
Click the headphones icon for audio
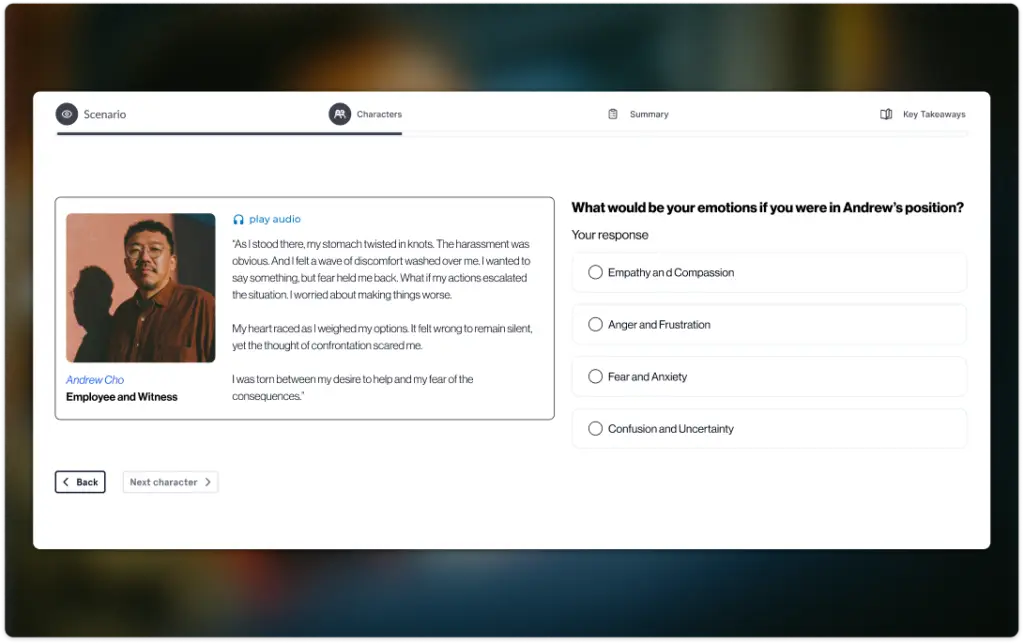click(x=238, y=219)
